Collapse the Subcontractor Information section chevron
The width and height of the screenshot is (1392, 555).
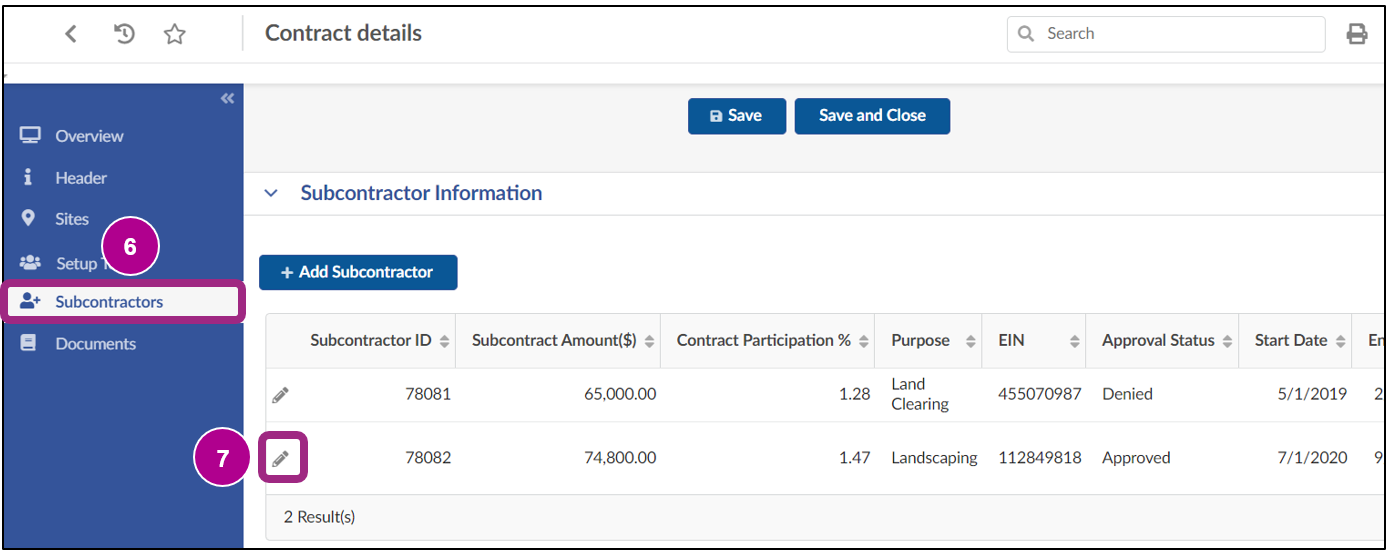[271, 194]
